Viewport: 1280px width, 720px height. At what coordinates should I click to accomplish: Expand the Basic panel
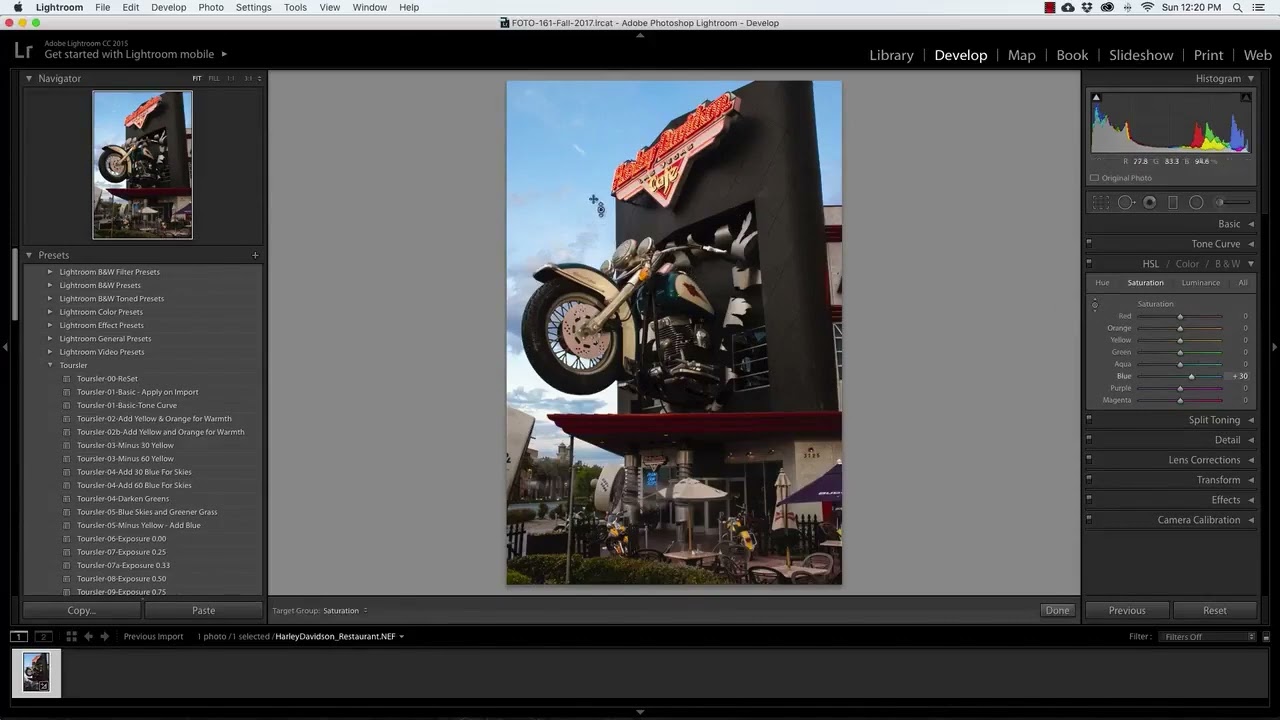(x=1250, y=224)
